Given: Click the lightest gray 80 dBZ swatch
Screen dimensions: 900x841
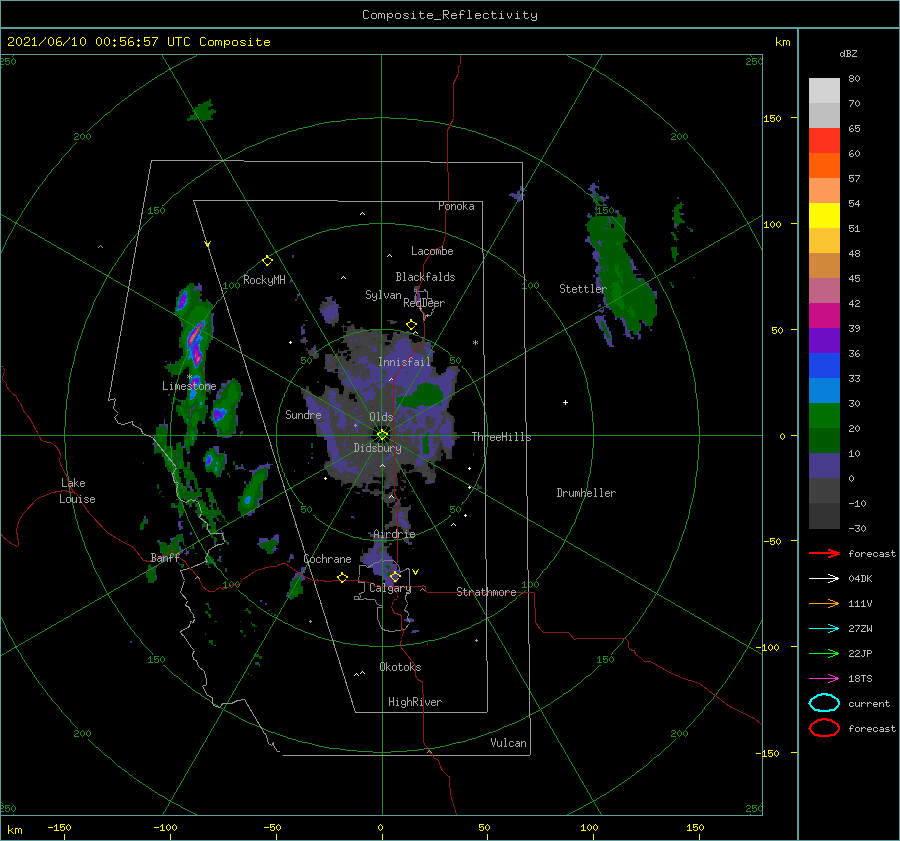Looking at the screenshot, I should (824, 90).
